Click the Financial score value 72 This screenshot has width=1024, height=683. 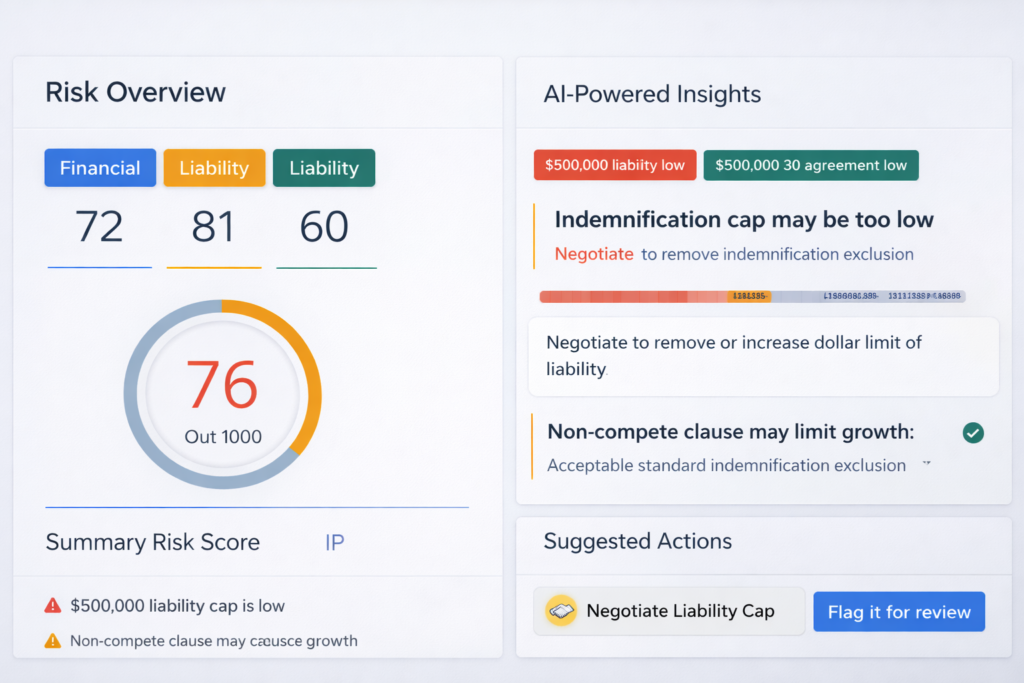tap(99, 227)
